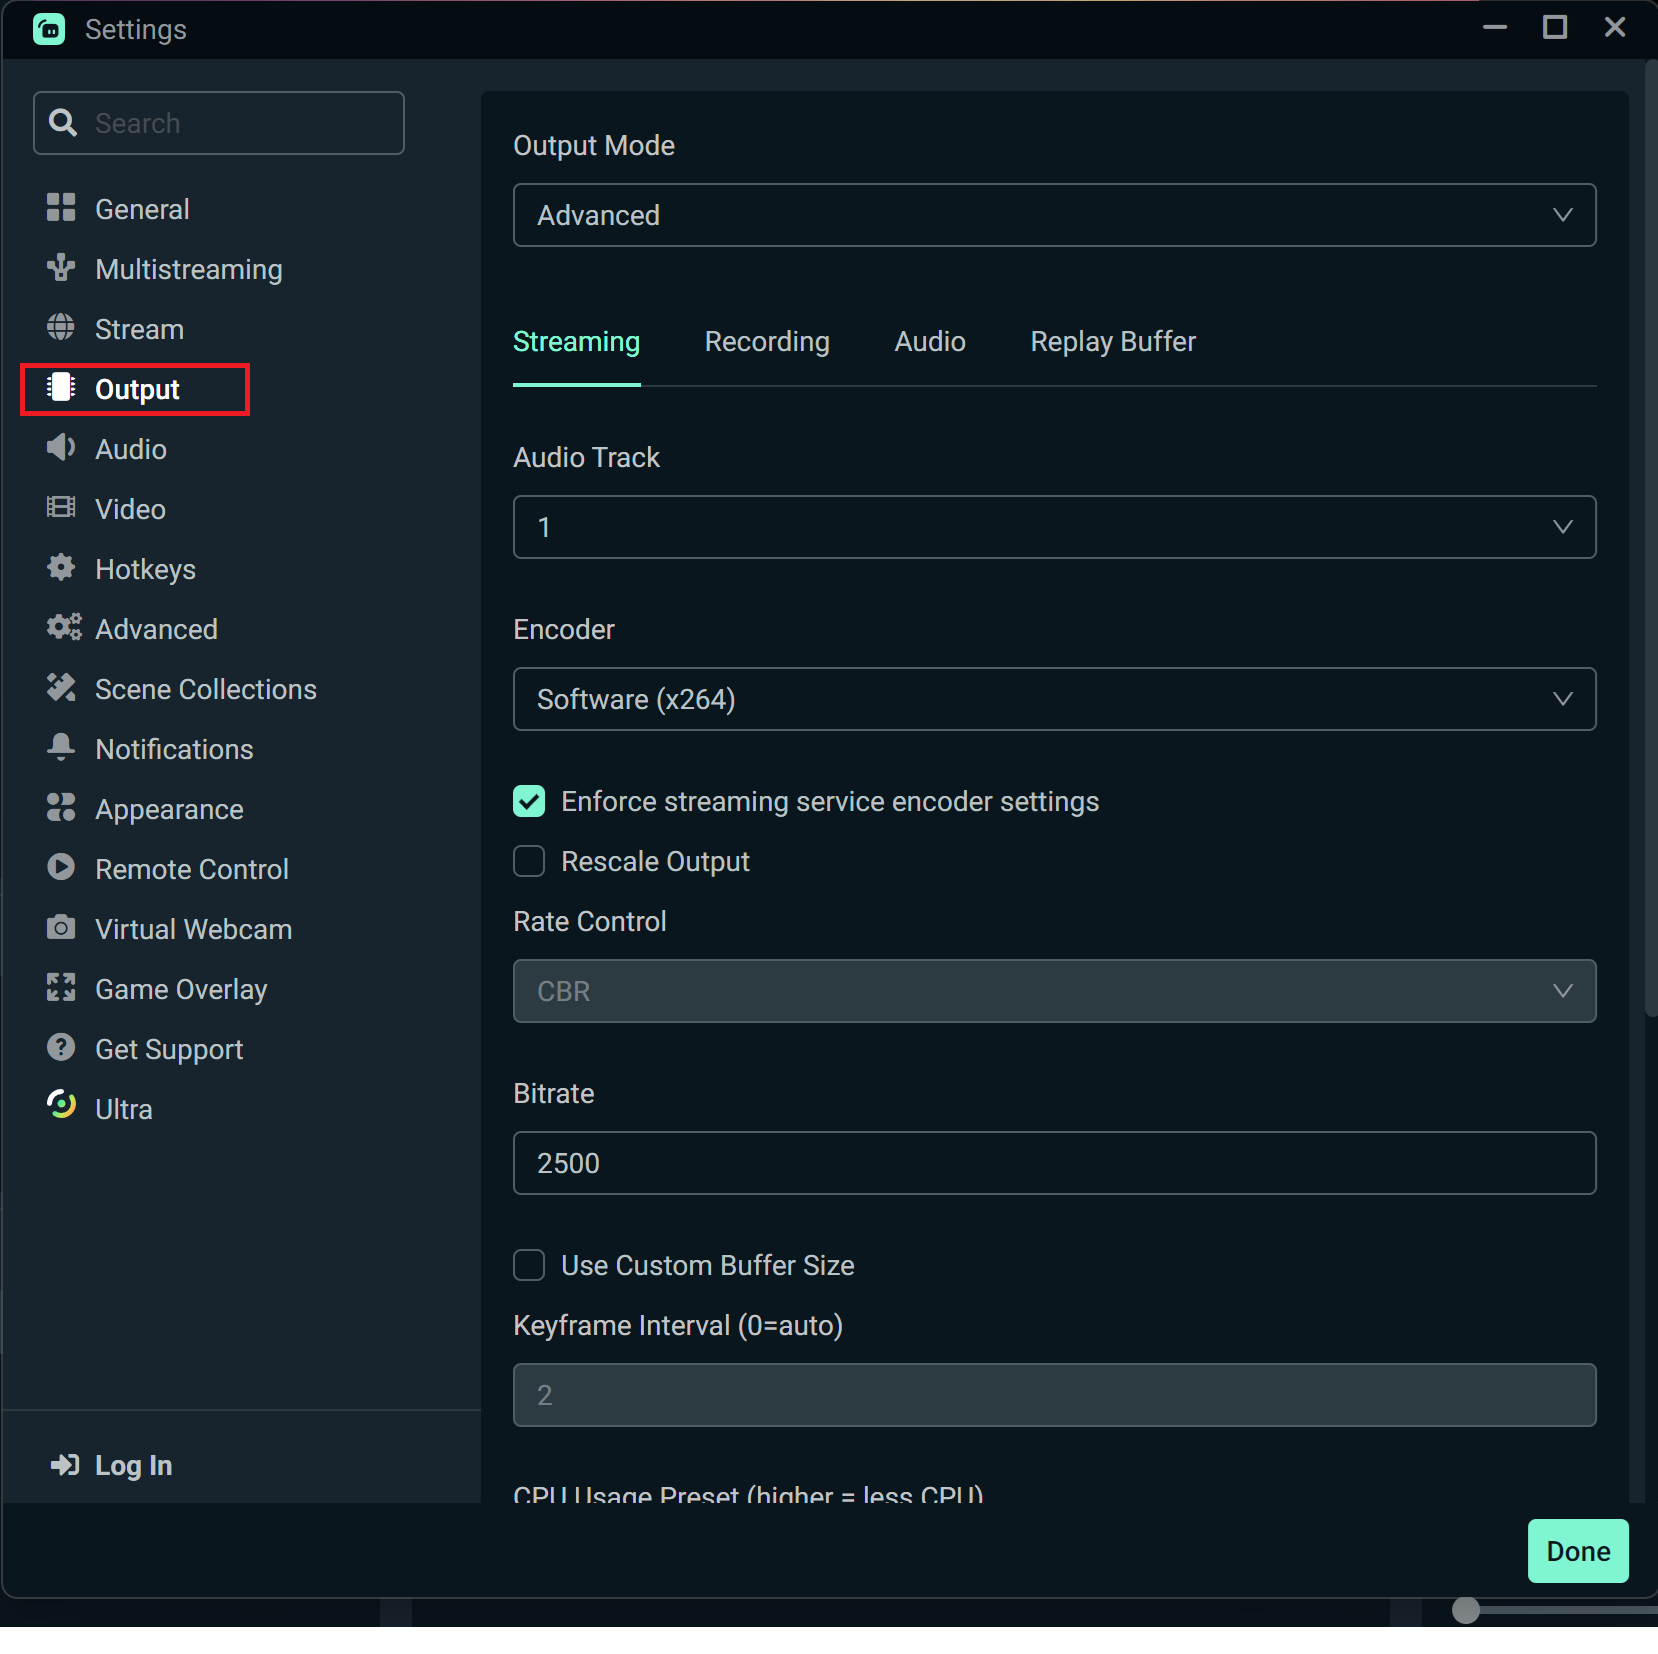Minimize the Settings window
Viewport: 1658px width, 1654px height.
[x=1495, y=27]
